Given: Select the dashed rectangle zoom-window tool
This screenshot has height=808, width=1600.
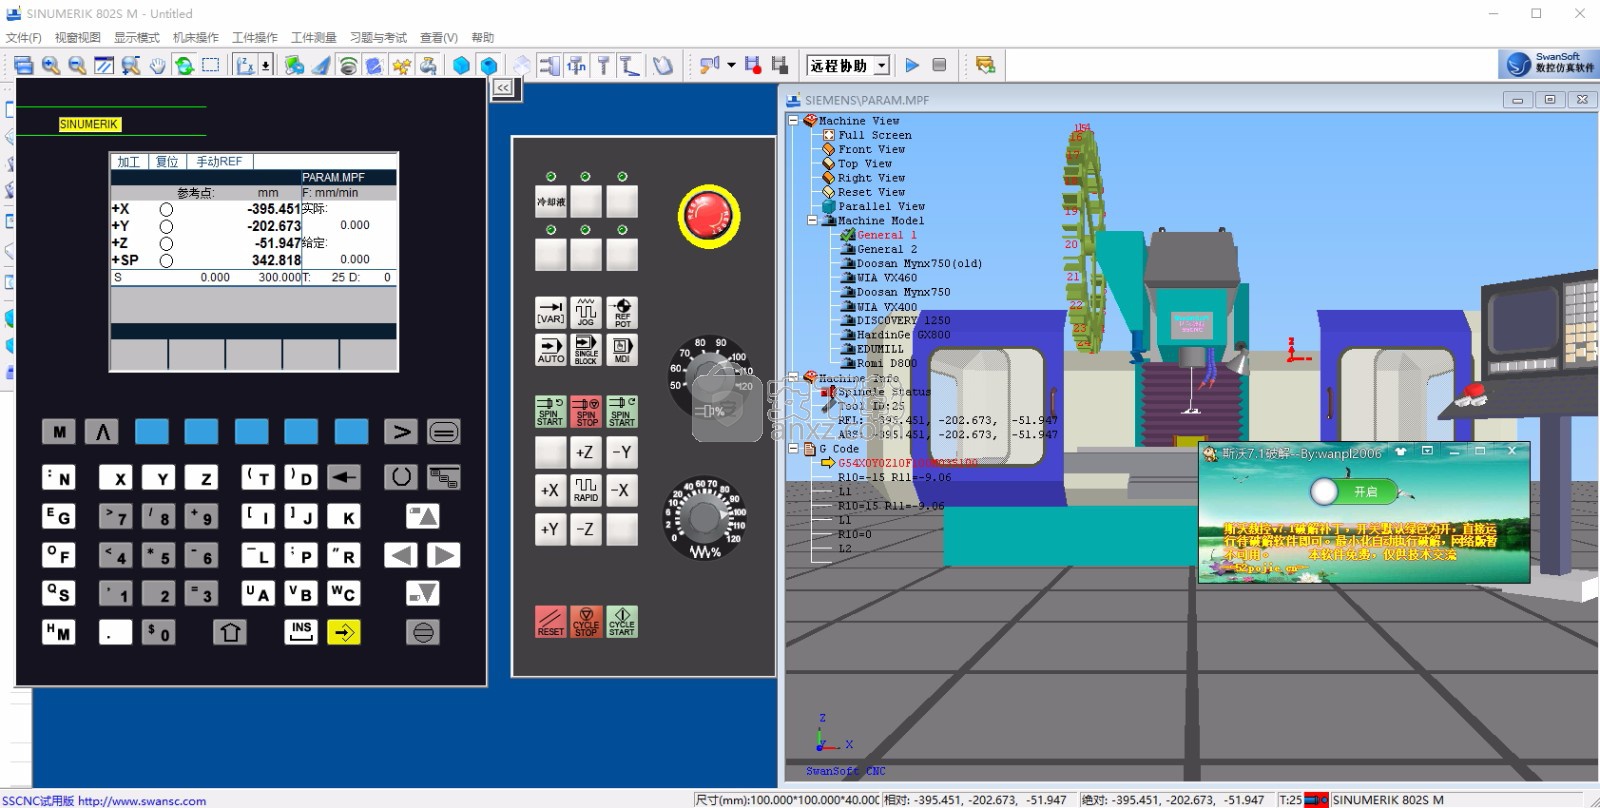Looking at the screenshot, I should tap(211, 66).
